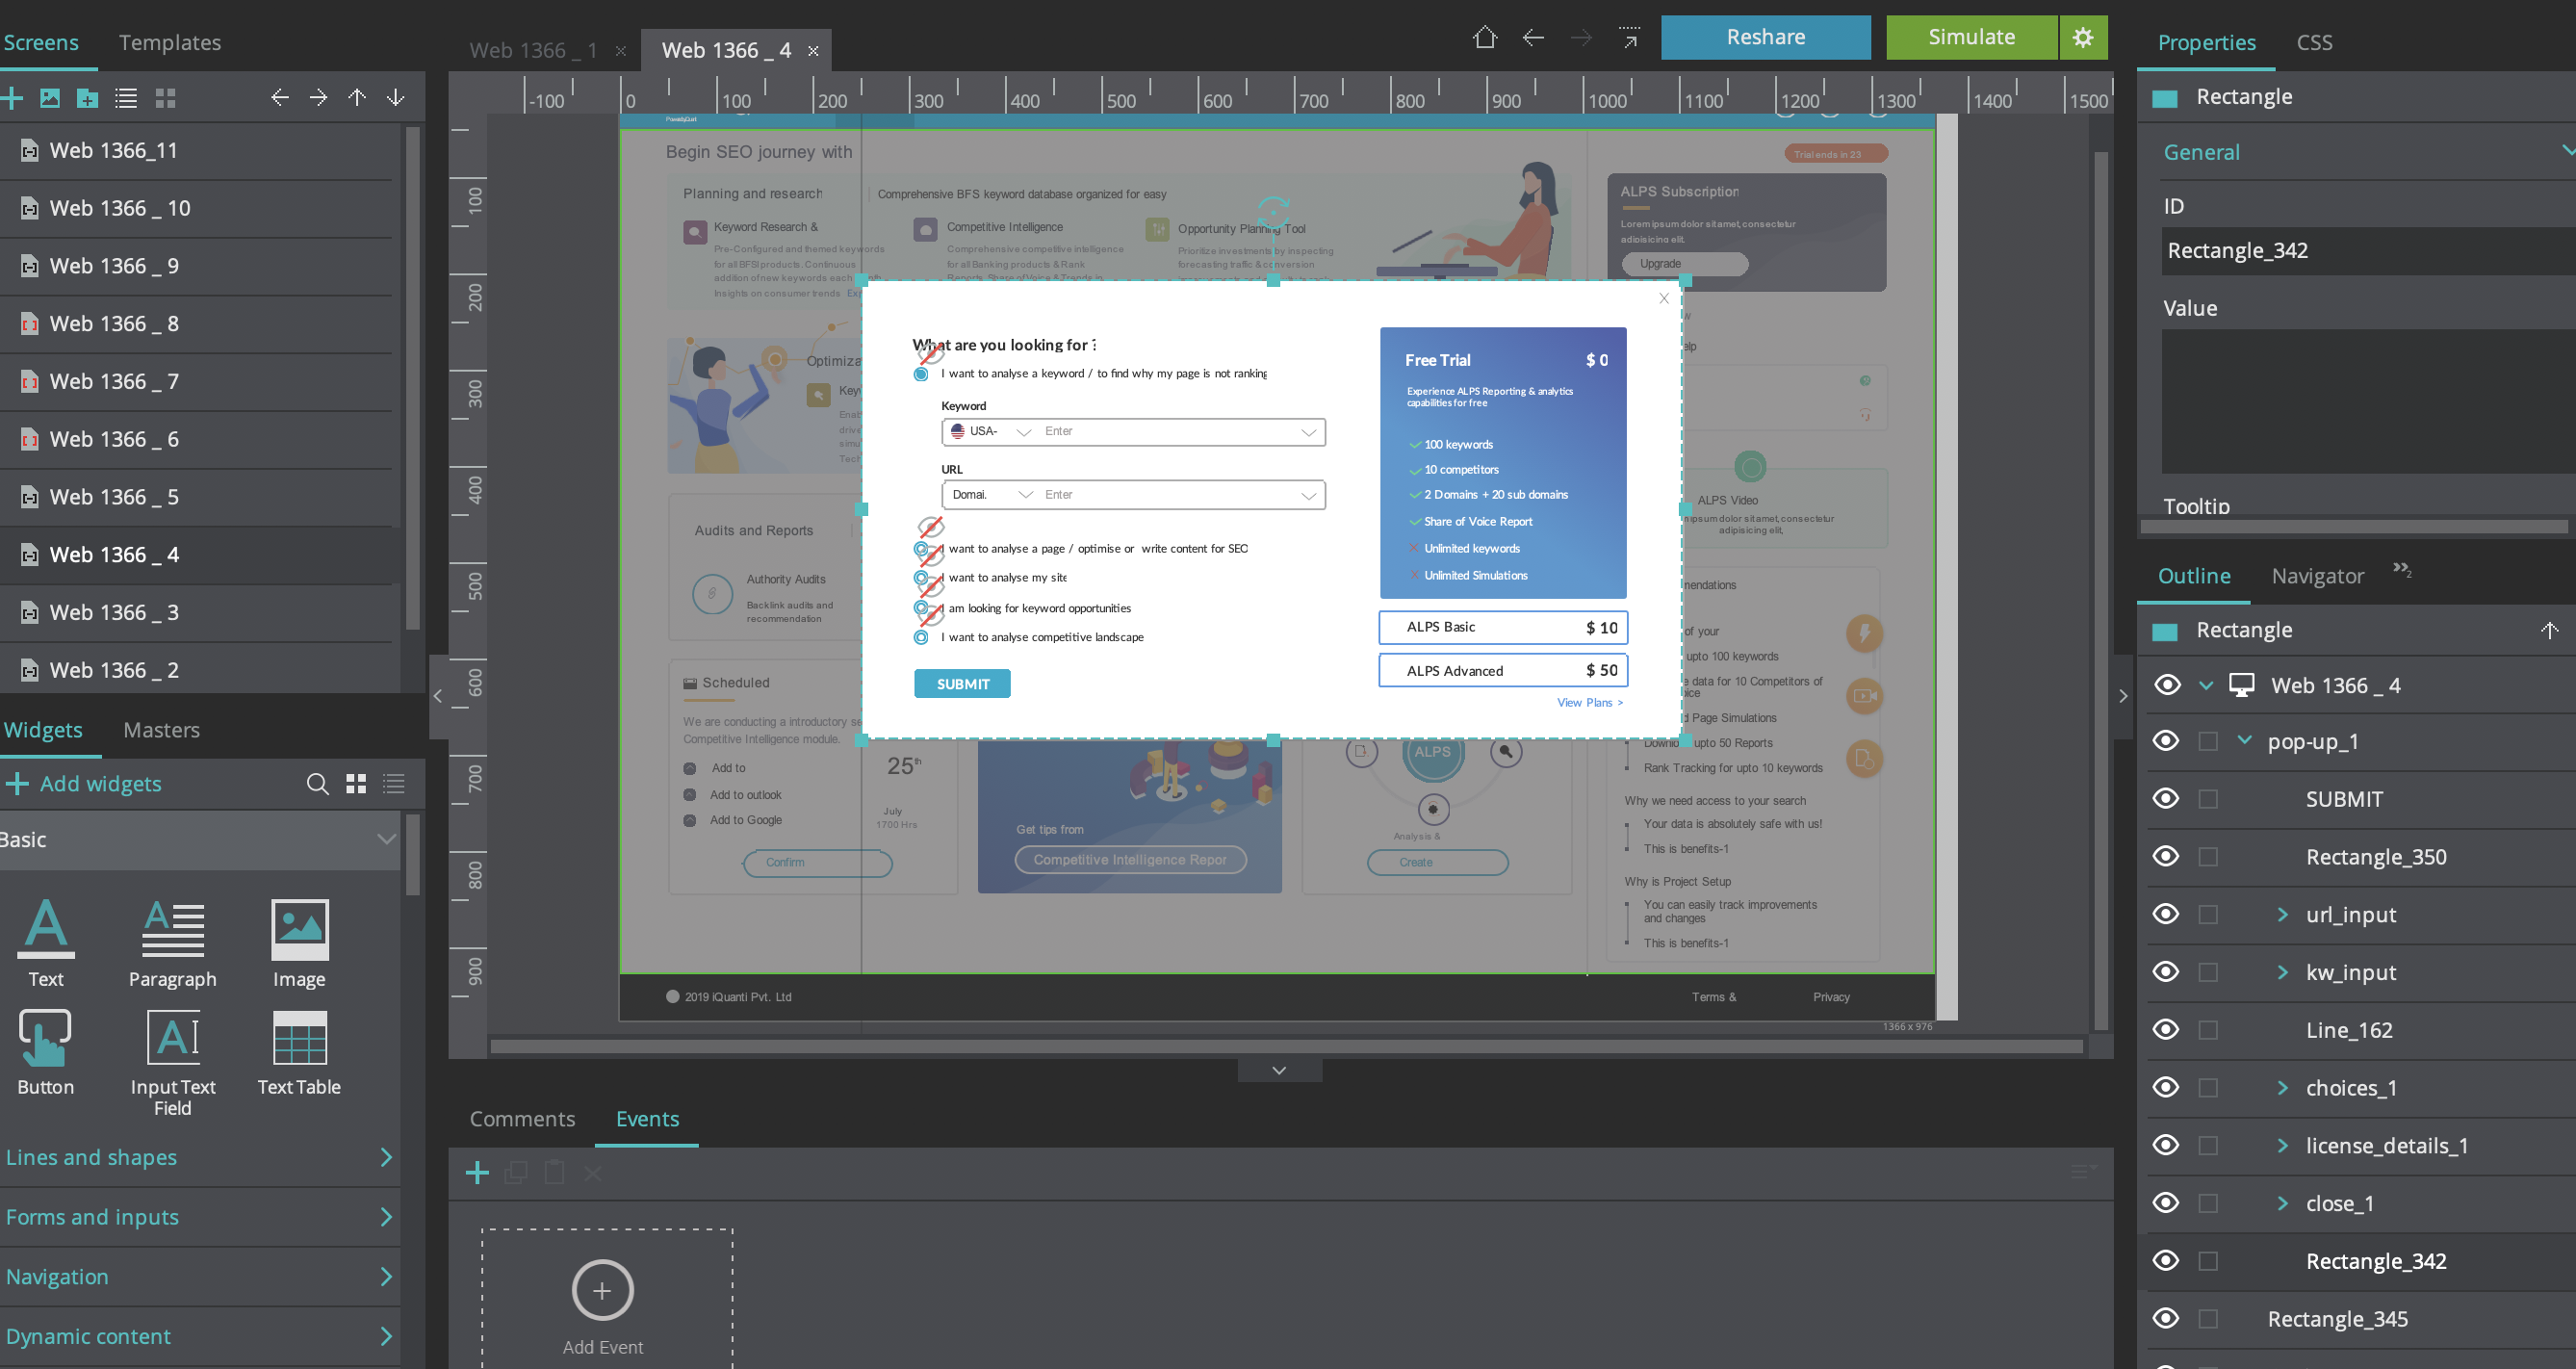The height and width of the screenshot is (1369, 2576).
Task: Click the settings gear icon in toolbar
Action: click(2082, 36)
